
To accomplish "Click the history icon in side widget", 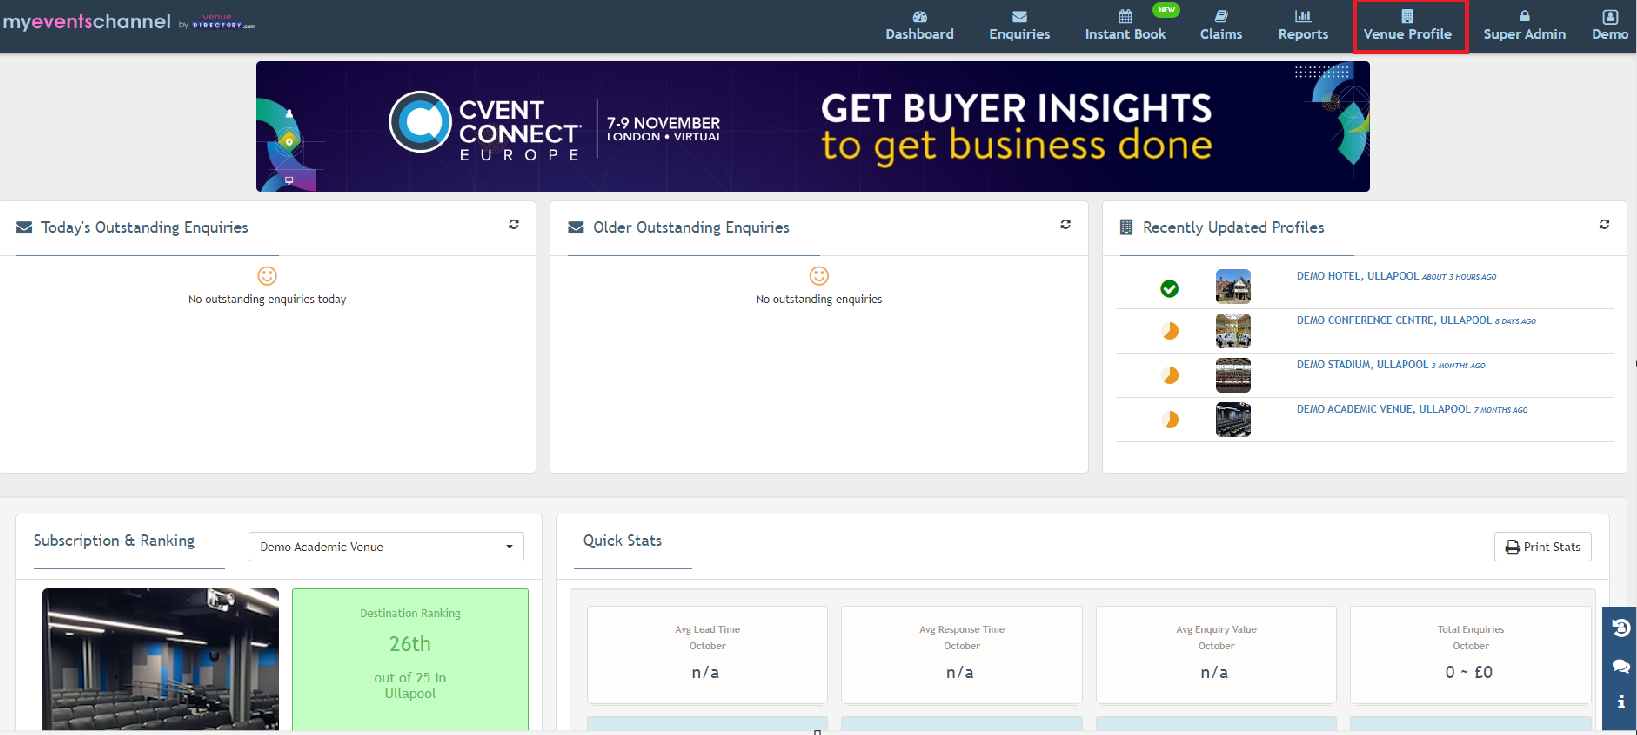I will click(x=1621, y=628).
